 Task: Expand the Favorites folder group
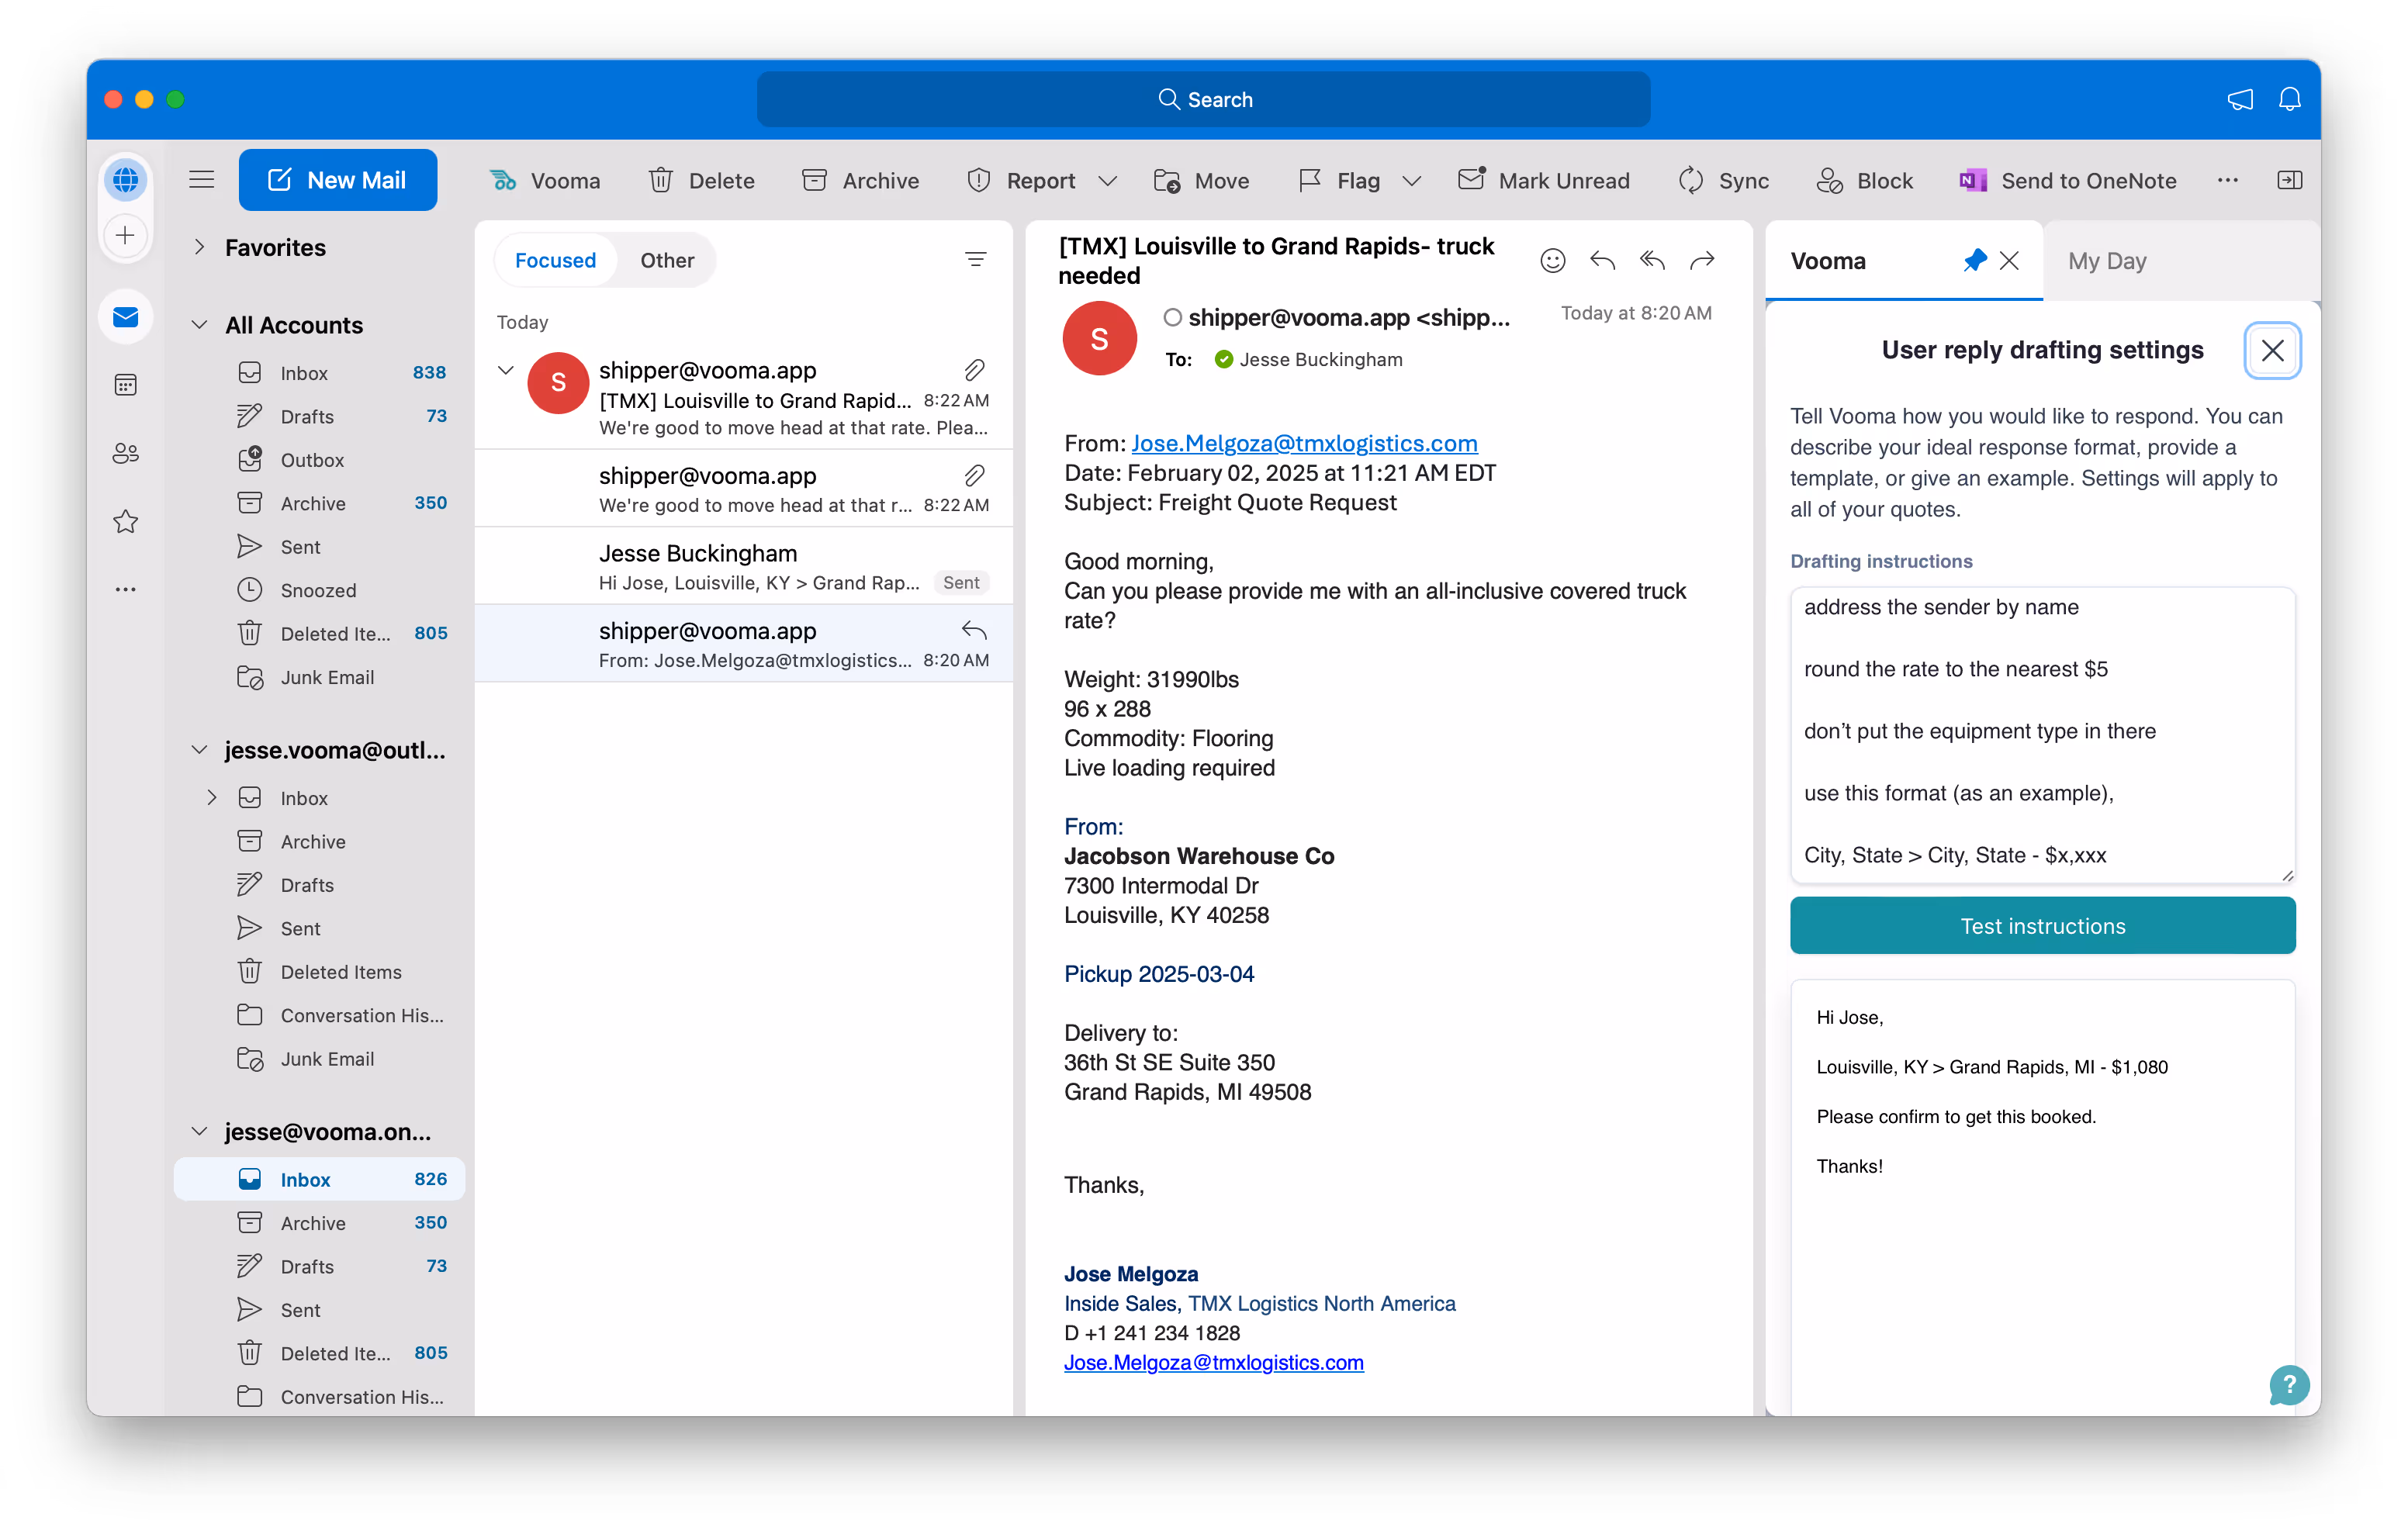[x=200, y=247]
